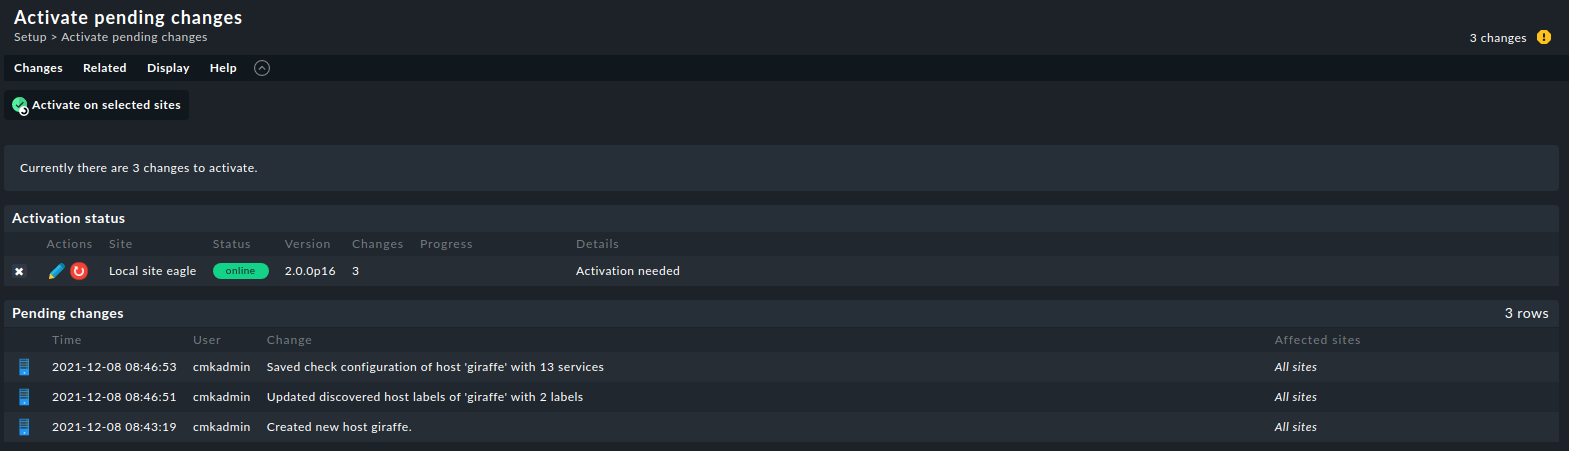Open the Help dropdown menu
1569x451 pixels.
pyautogui.click(x=223, y=68)
